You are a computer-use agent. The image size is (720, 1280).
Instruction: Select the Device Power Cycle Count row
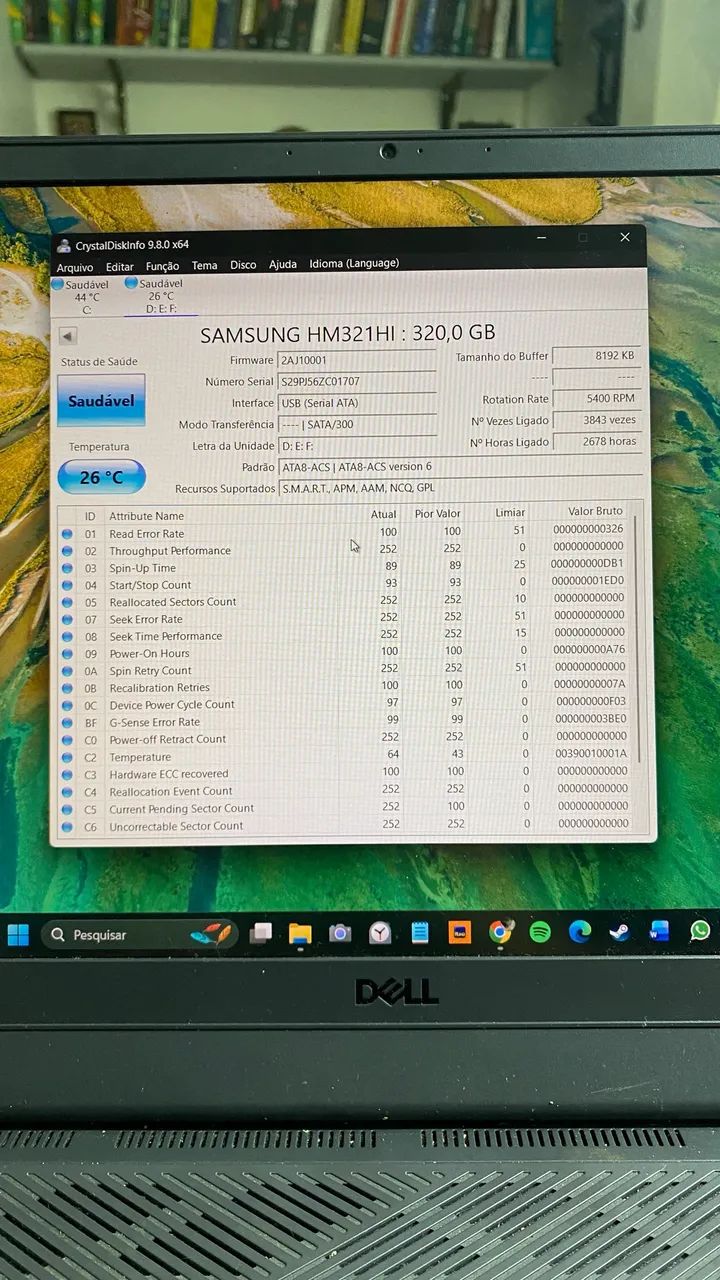[x=344, y=704]
